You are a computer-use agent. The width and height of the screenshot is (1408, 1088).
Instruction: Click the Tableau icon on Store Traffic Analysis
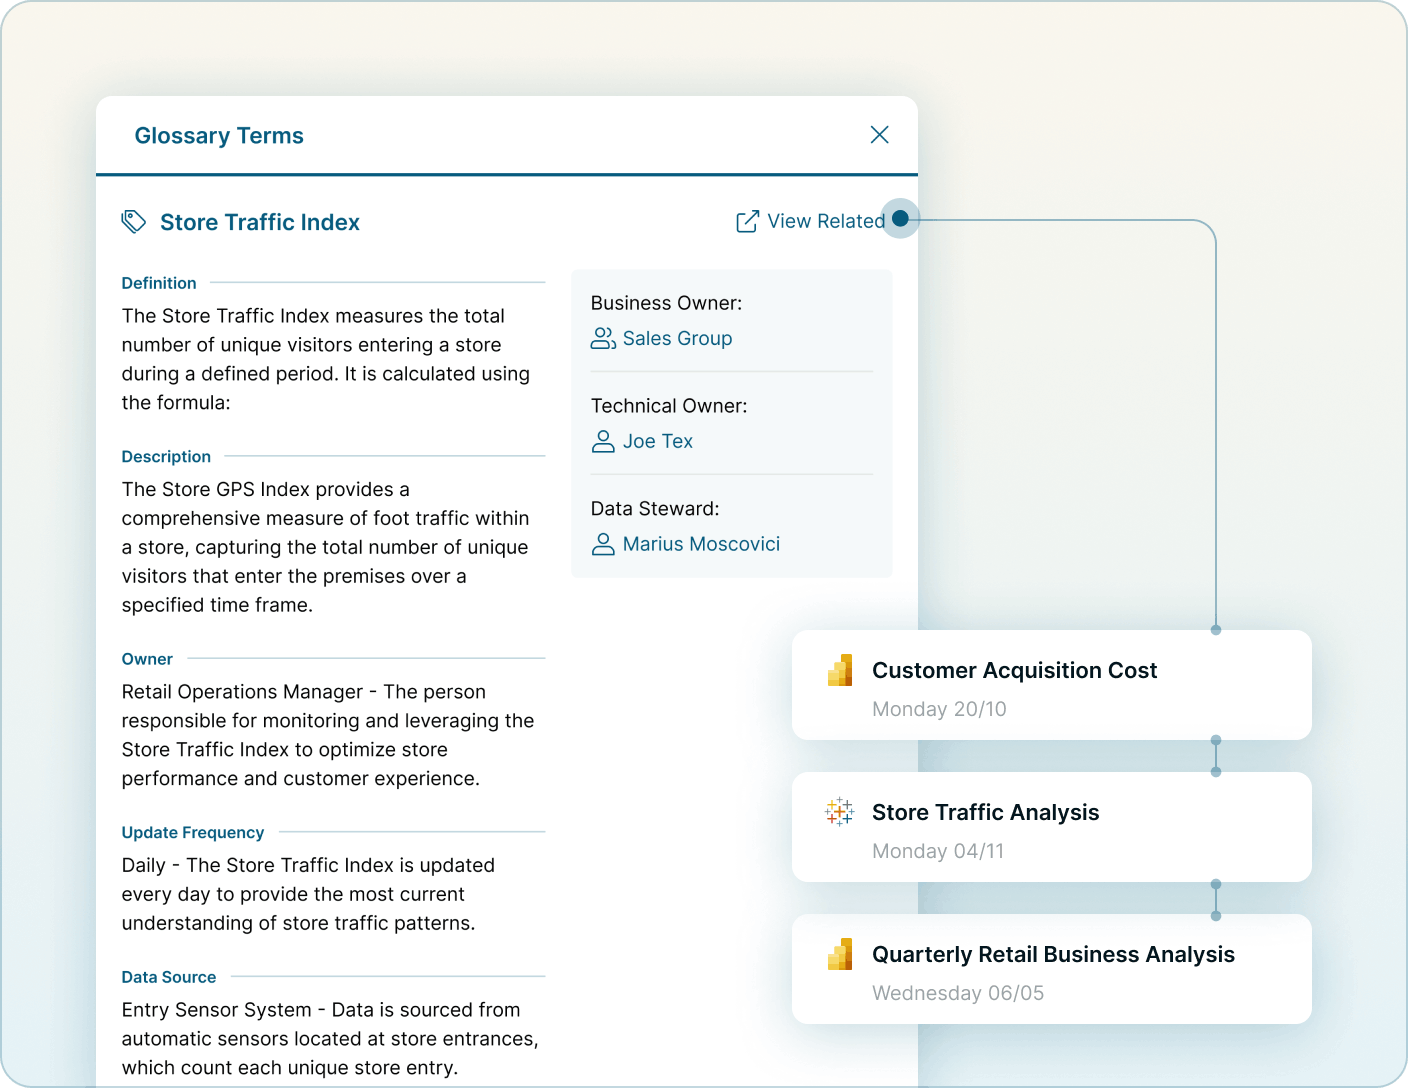click(840, 812)
